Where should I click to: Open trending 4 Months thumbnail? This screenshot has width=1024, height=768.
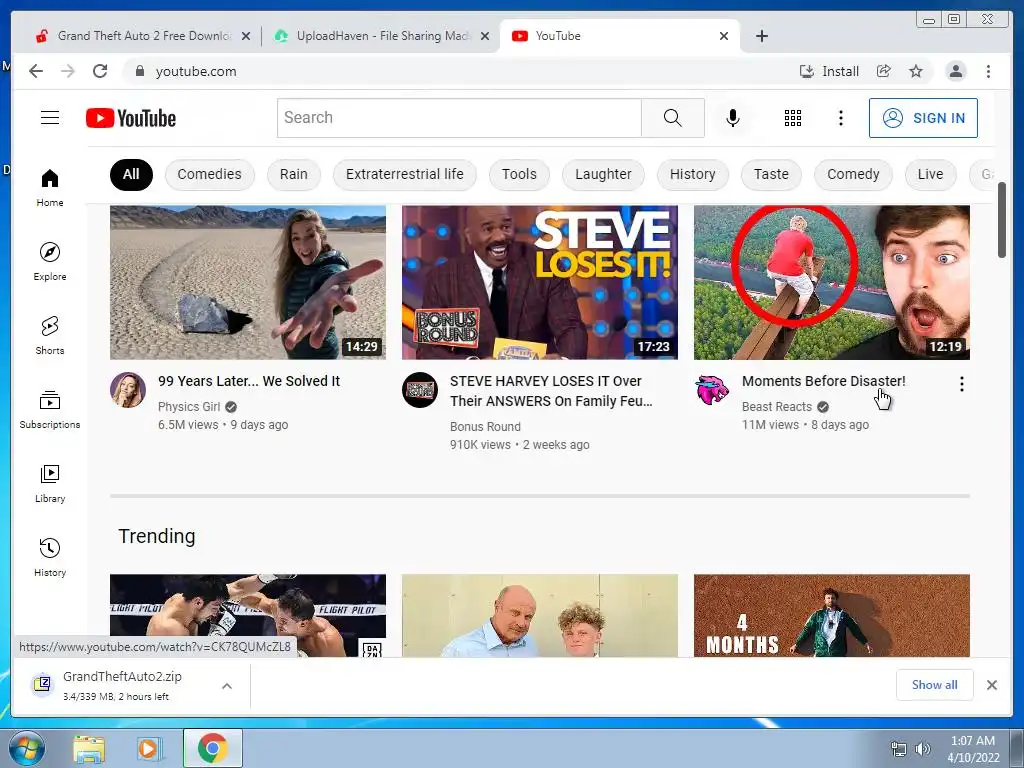coord(831,615)
